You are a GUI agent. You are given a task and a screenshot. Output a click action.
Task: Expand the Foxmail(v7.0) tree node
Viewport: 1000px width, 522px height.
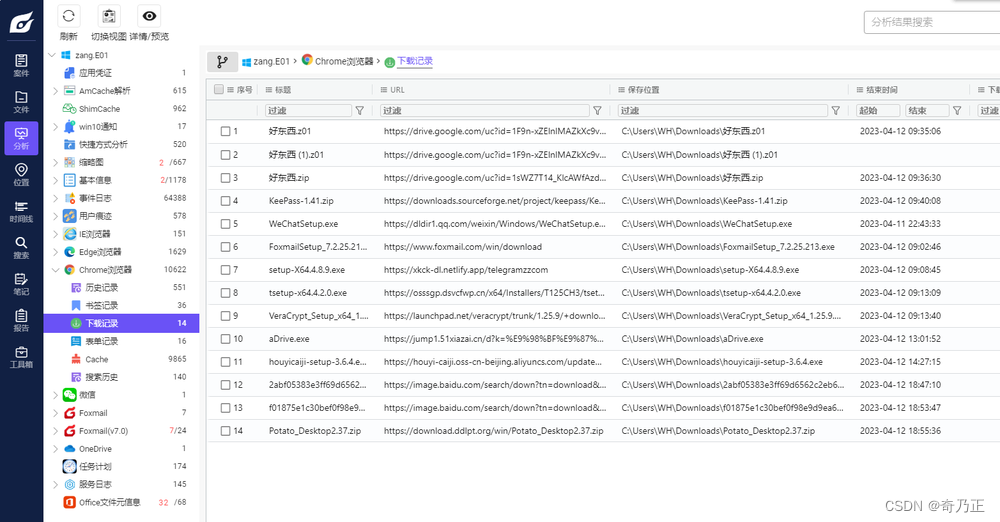click(55, 431)
